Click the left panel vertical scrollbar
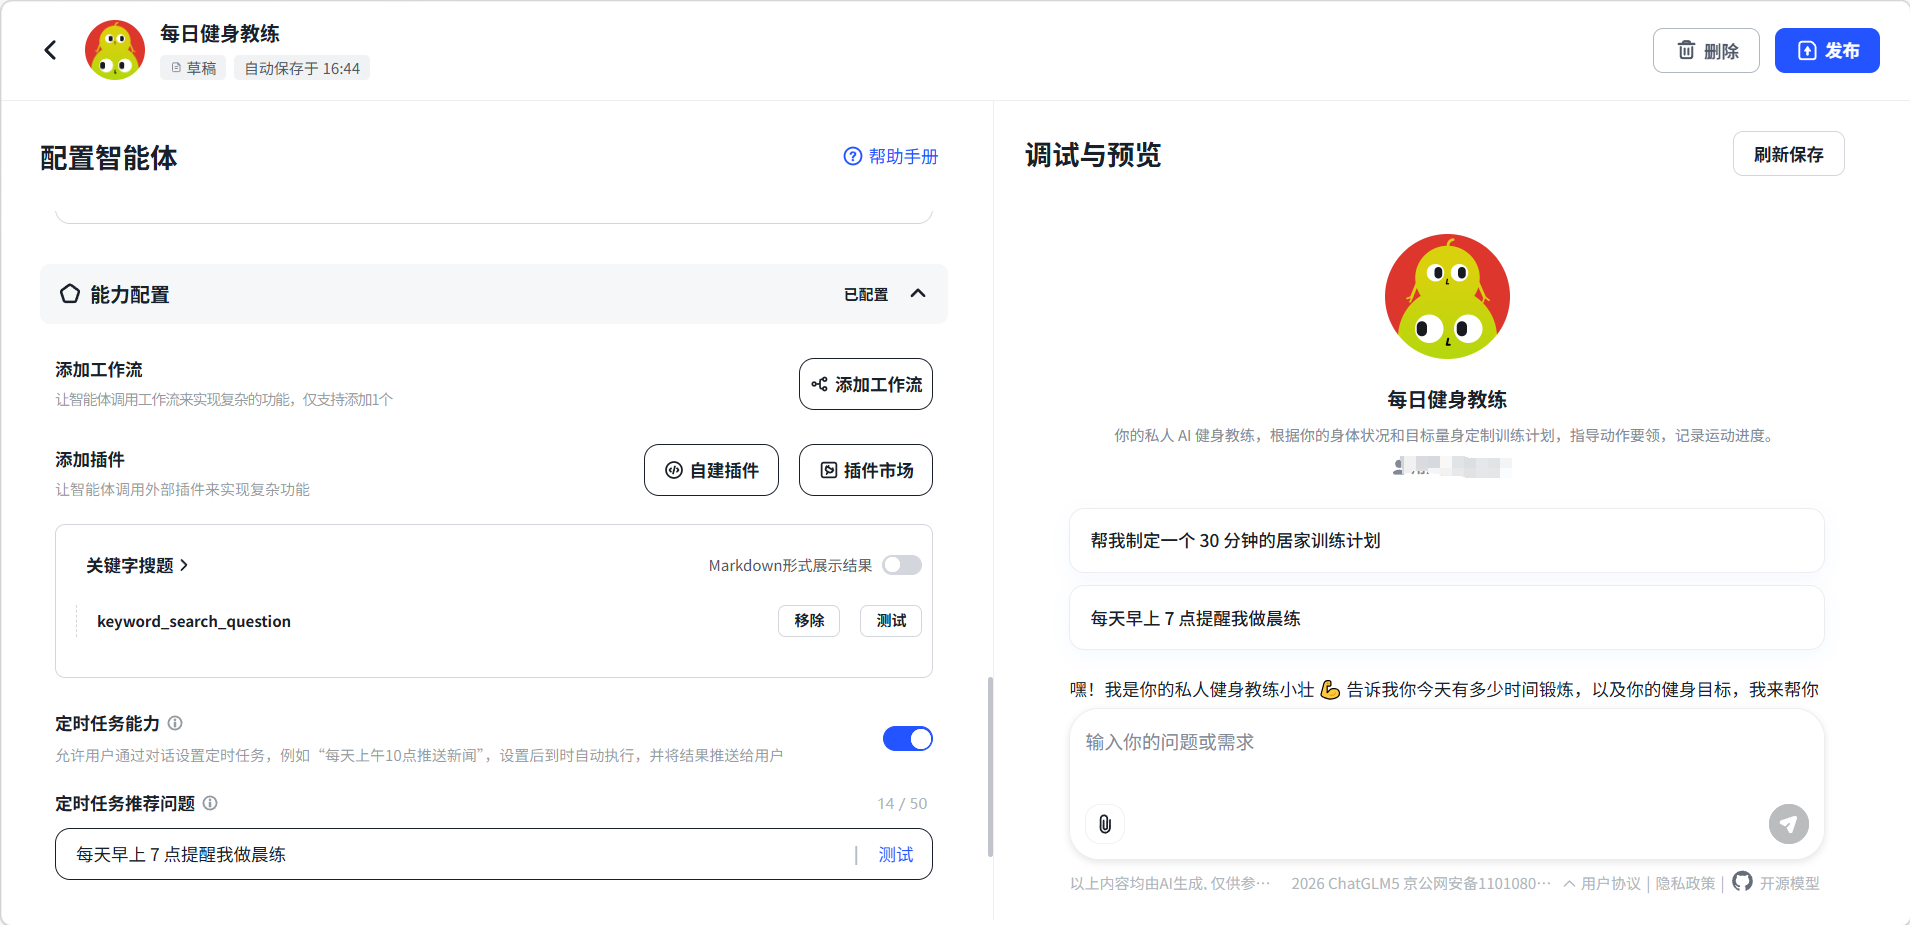 click(990, 767)
